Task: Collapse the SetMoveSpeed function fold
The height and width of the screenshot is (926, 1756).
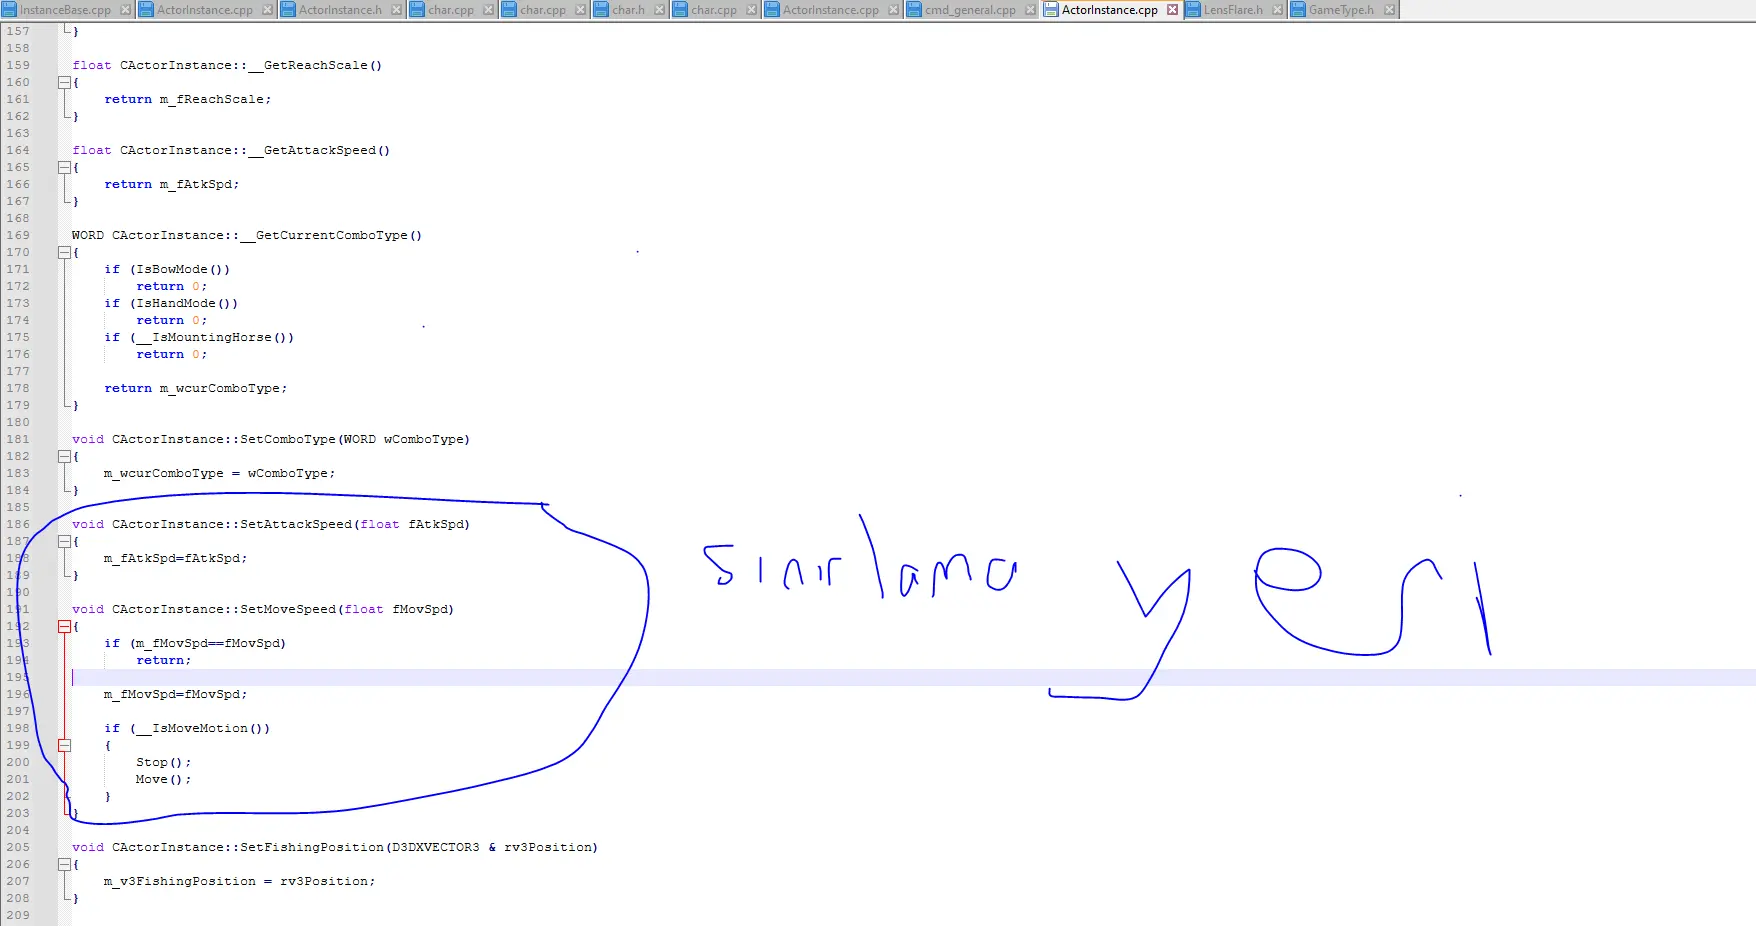Action: (64, 627)
